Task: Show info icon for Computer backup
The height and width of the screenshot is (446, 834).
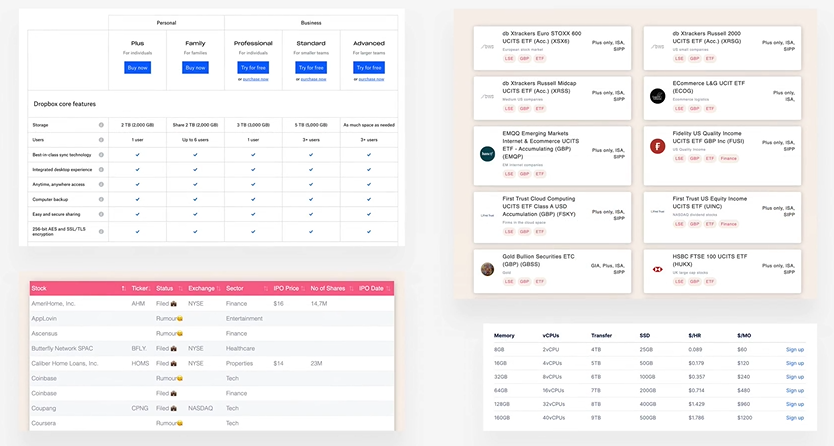Action: tap(101, 199)
